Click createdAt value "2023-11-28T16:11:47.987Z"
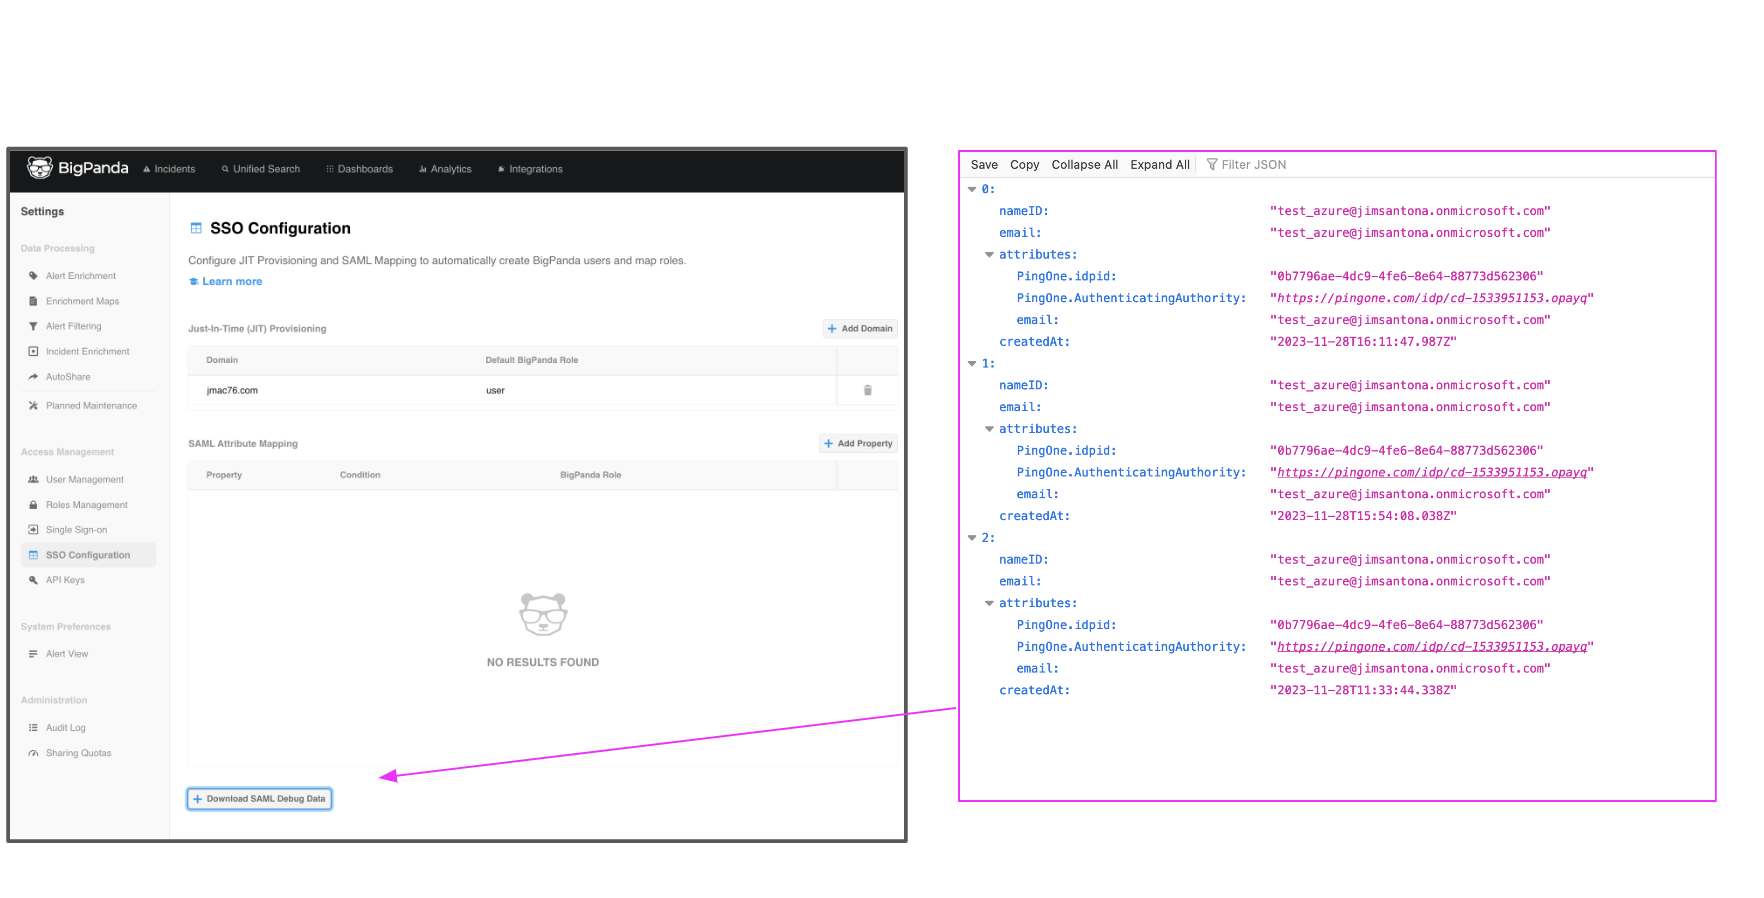1764x898 pixels. 1363,342
